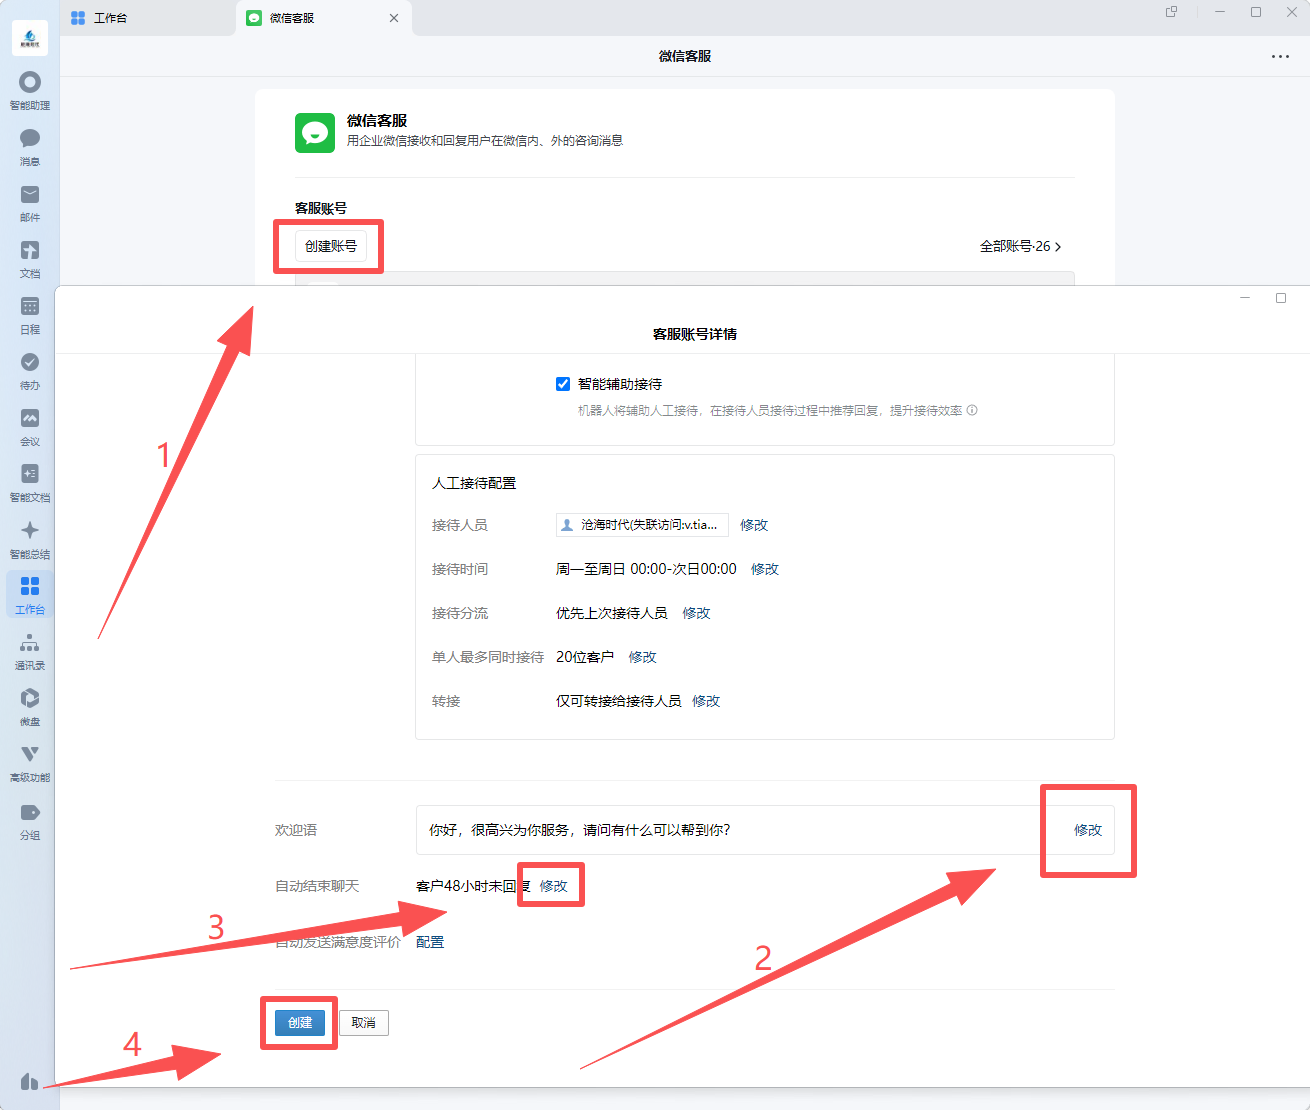The height and width of the screenshot is (1110, 1310).
Task: Select the 工作台 workbench sidebar icon
Action: point(30,594)
